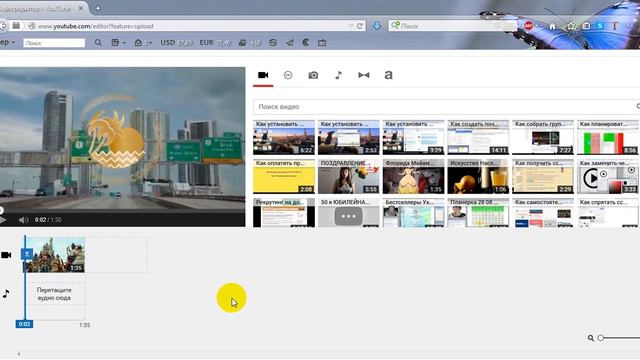Click the paper plane toolbar icon
This screenshot has width=640, height=360.
coord(289,42)
